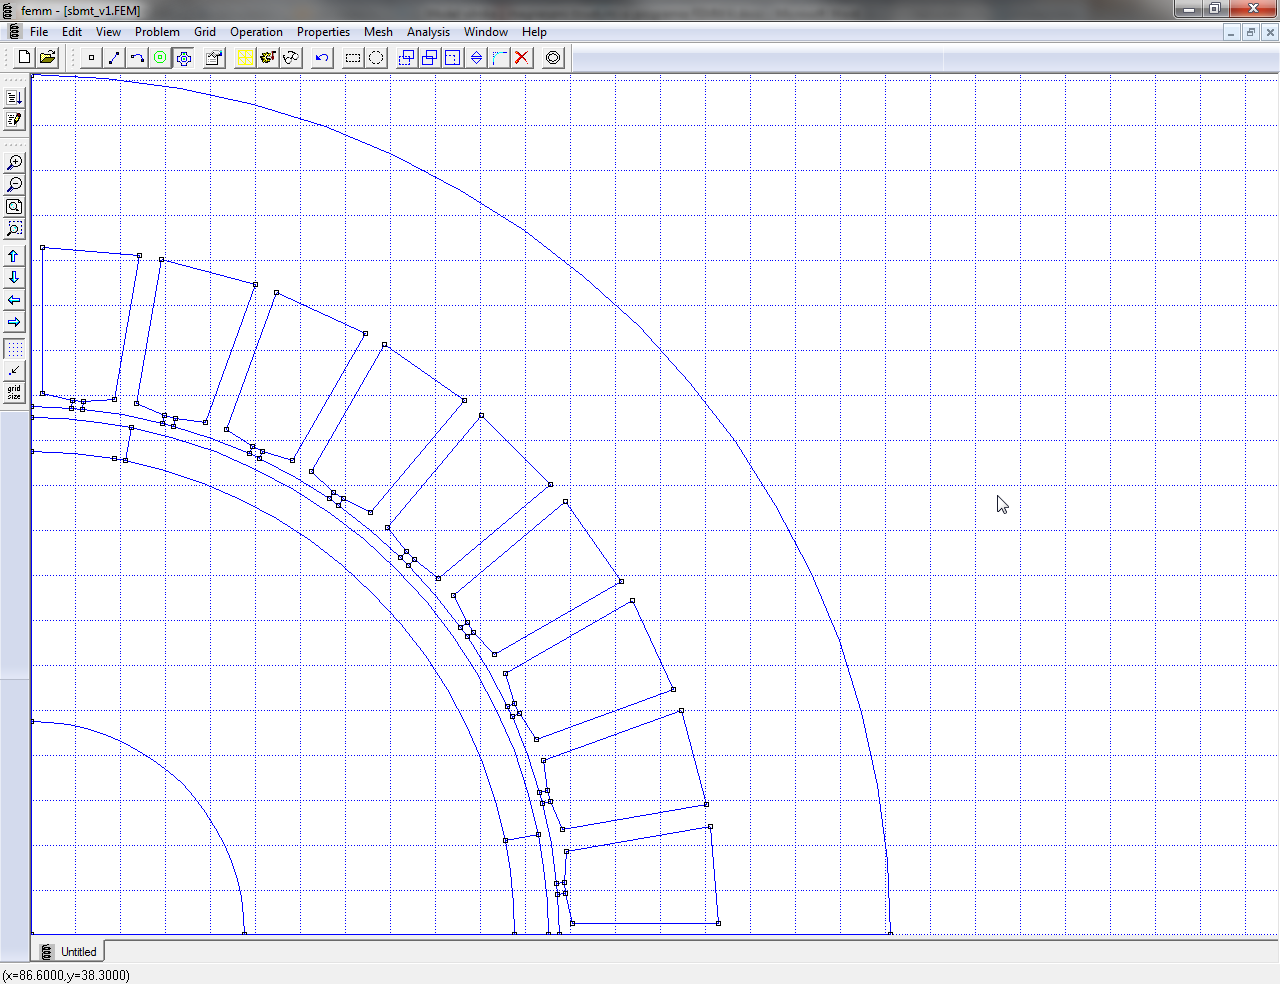Close the sbmt_v1.FEM document window

coord(1270,32)
